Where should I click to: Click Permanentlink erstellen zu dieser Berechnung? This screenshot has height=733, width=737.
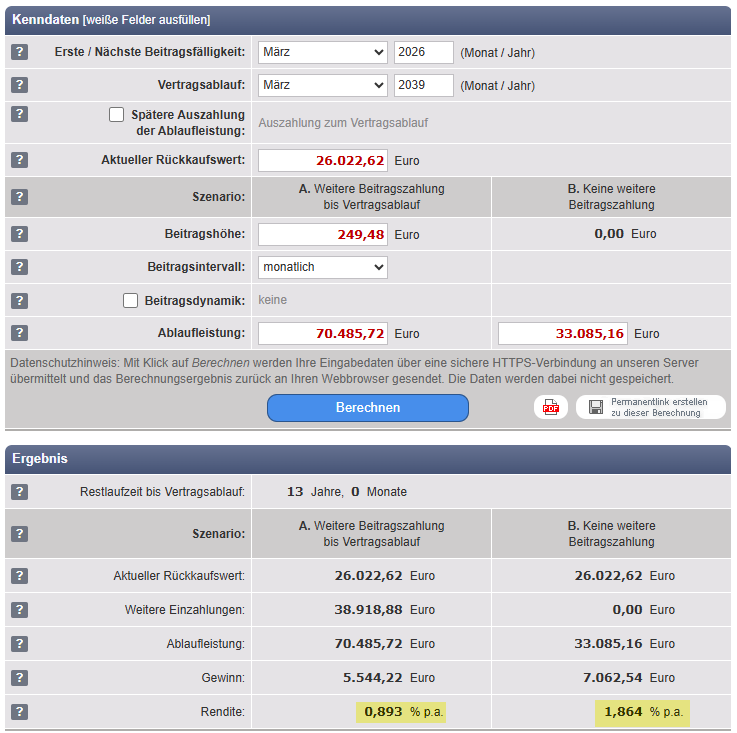point(650,407)
